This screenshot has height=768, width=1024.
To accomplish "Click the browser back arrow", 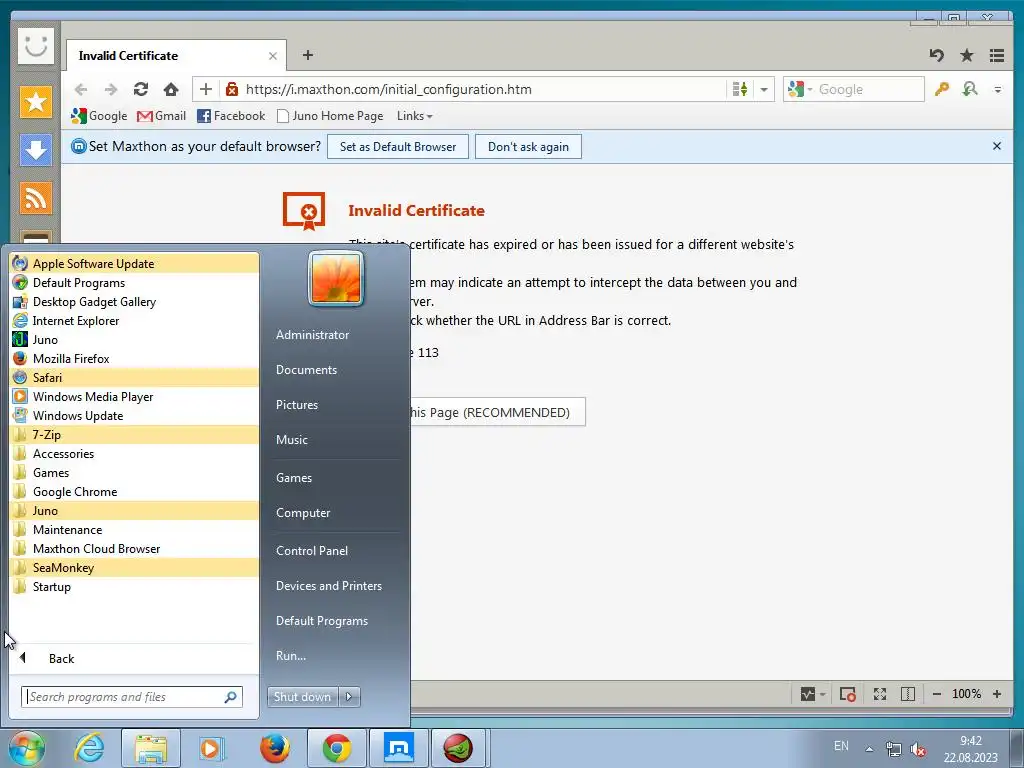I will [81, 89].
